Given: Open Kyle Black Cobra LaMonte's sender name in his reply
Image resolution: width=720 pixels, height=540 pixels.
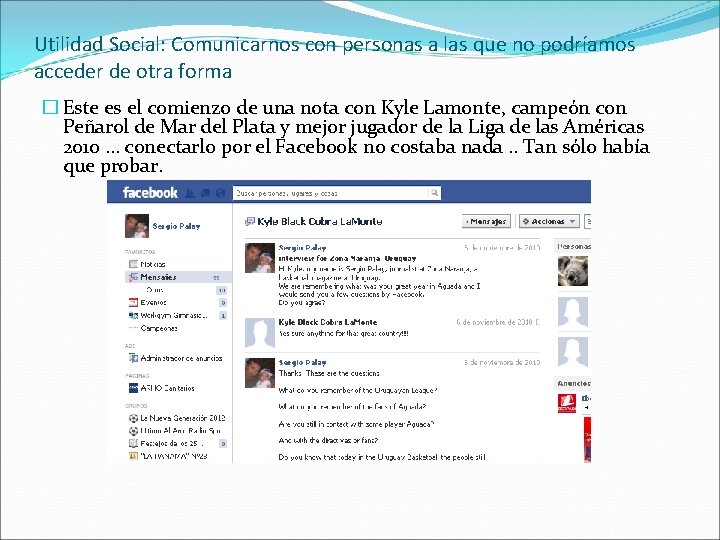Looking at the screenshot, I should 328,322.
